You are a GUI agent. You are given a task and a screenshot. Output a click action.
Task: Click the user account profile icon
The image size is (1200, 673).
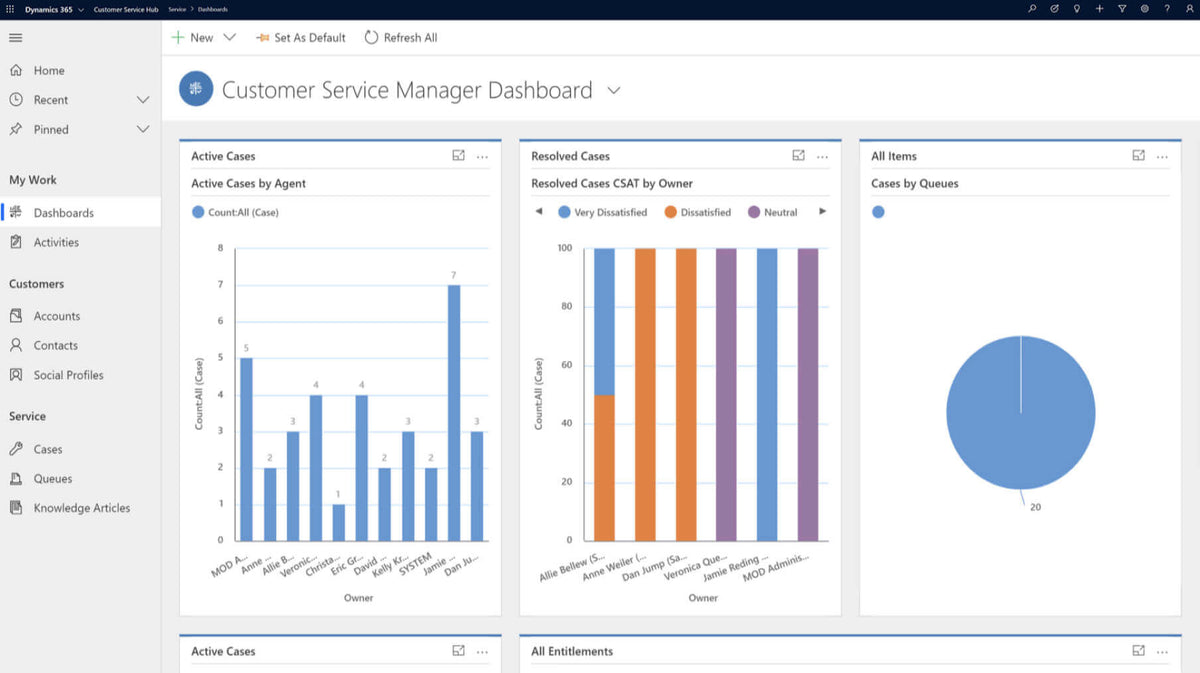coord(1188,9)
